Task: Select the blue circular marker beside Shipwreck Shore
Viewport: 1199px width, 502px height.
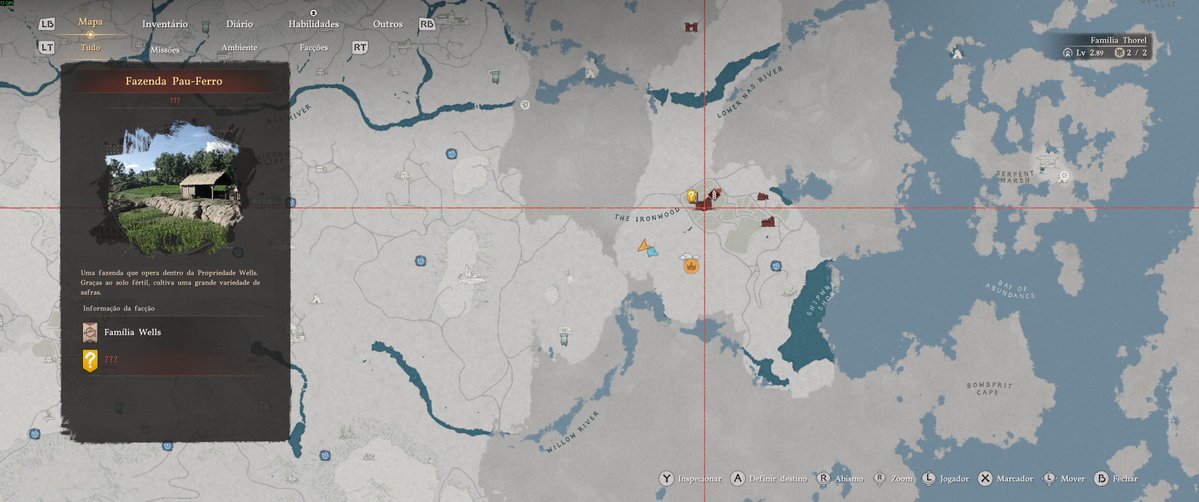Action: tap(775, 266)
